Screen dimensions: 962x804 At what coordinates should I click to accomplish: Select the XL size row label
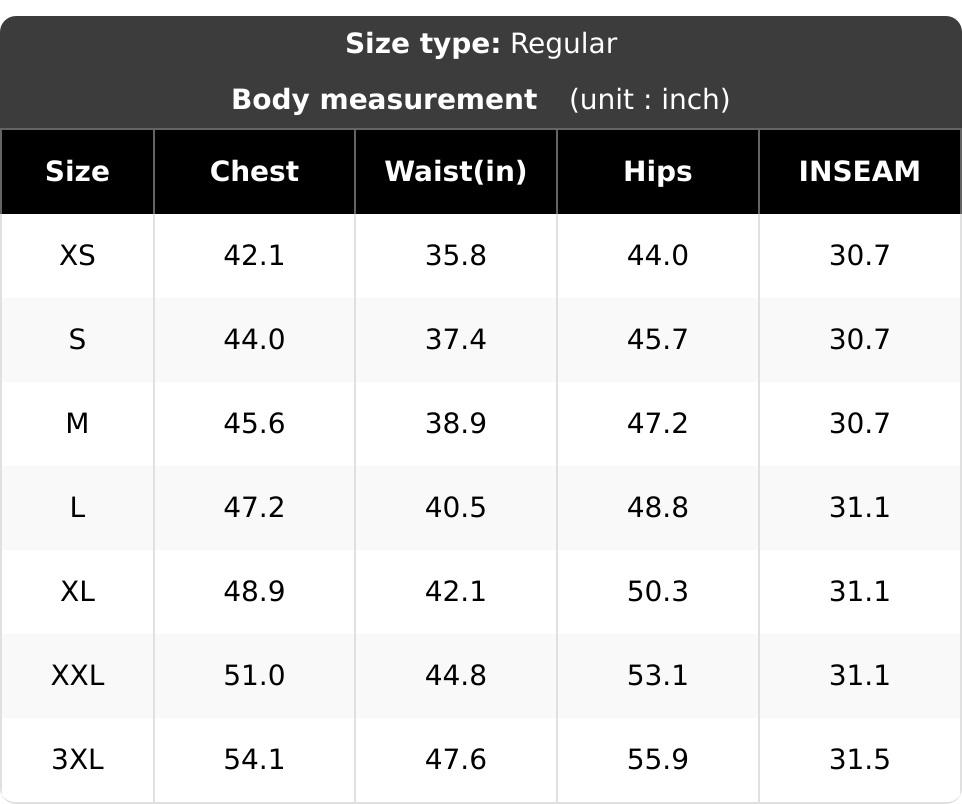click(x=77, y=592)
